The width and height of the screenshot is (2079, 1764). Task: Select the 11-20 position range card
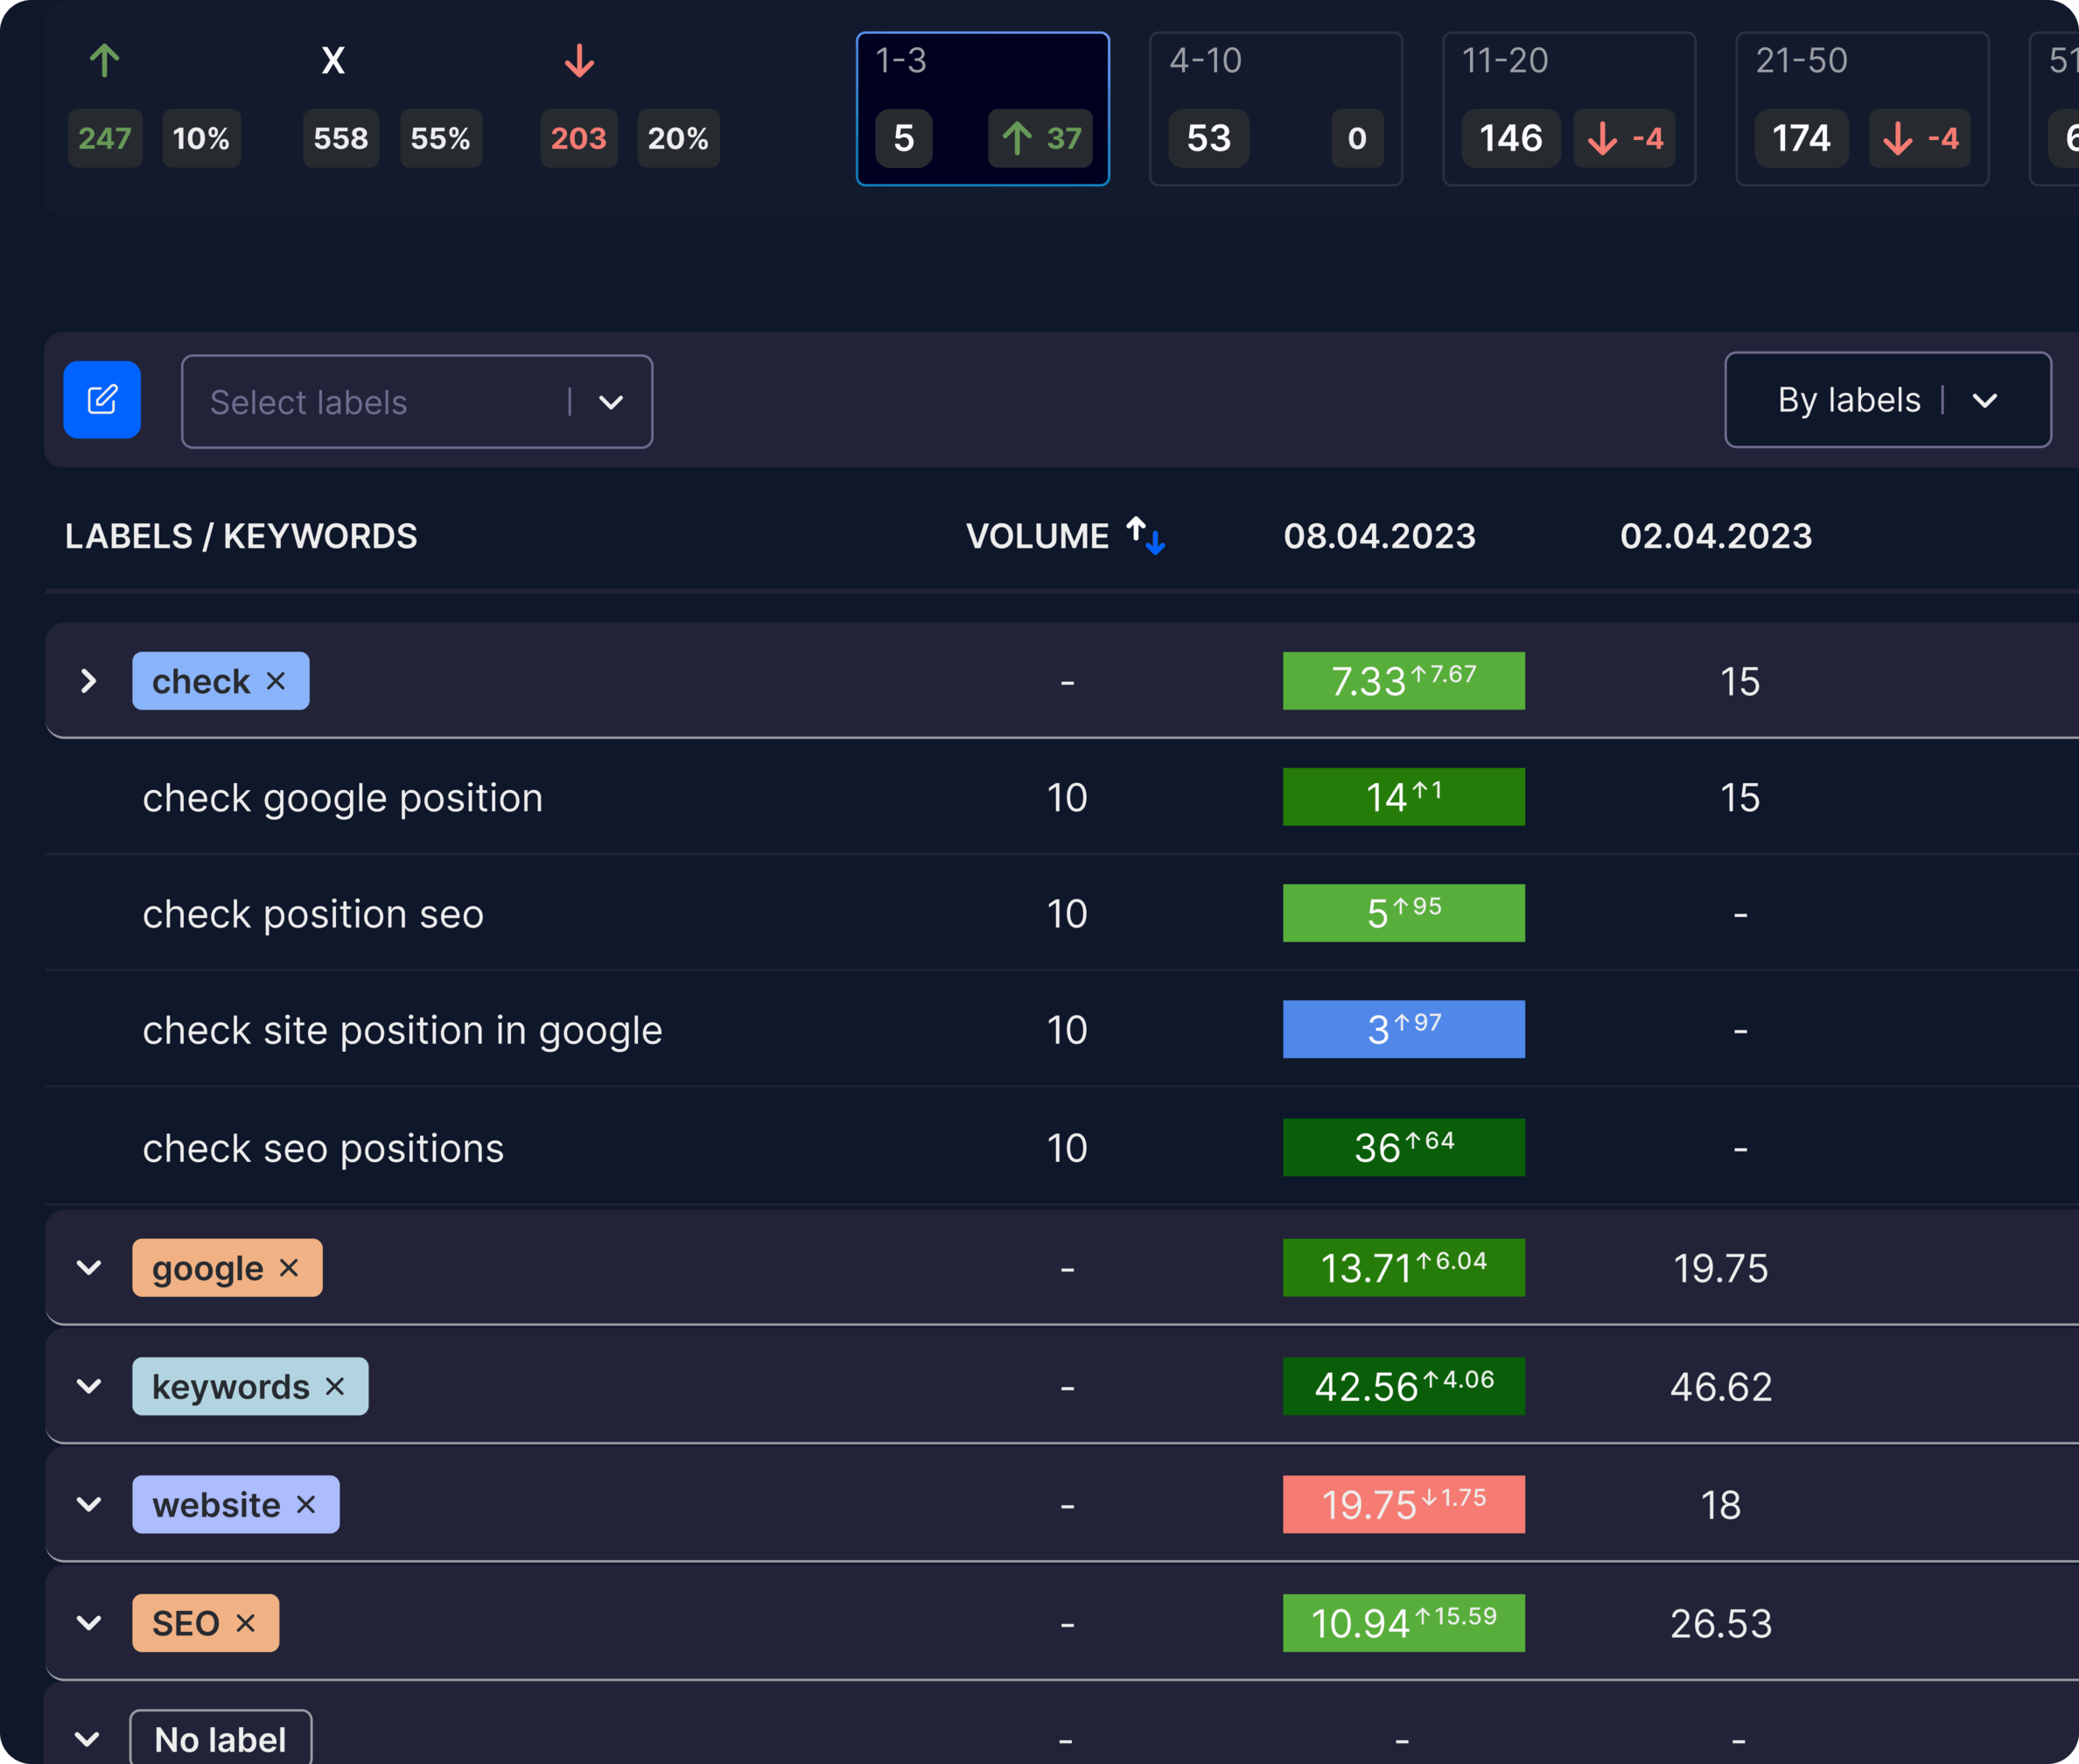[x=1569, y=109]
